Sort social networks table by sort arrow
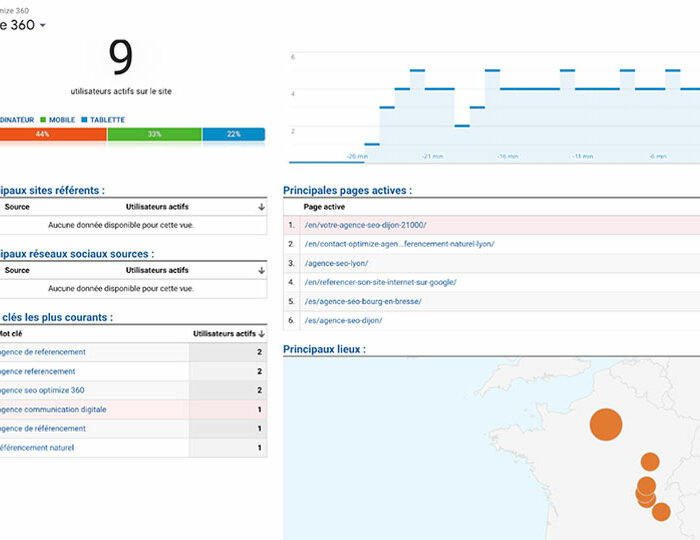Viewport: 700px width, 540px height. (x=261, y=270)
